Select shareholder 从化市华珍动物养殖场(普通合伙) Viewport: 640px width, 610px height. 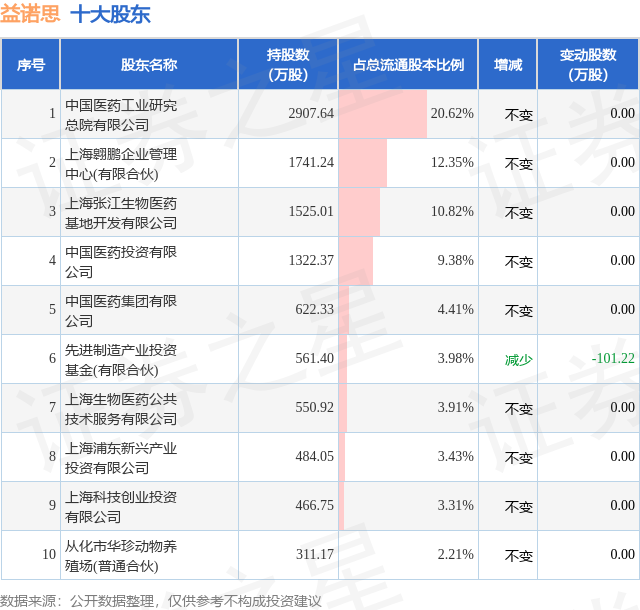tap(121, 556)
